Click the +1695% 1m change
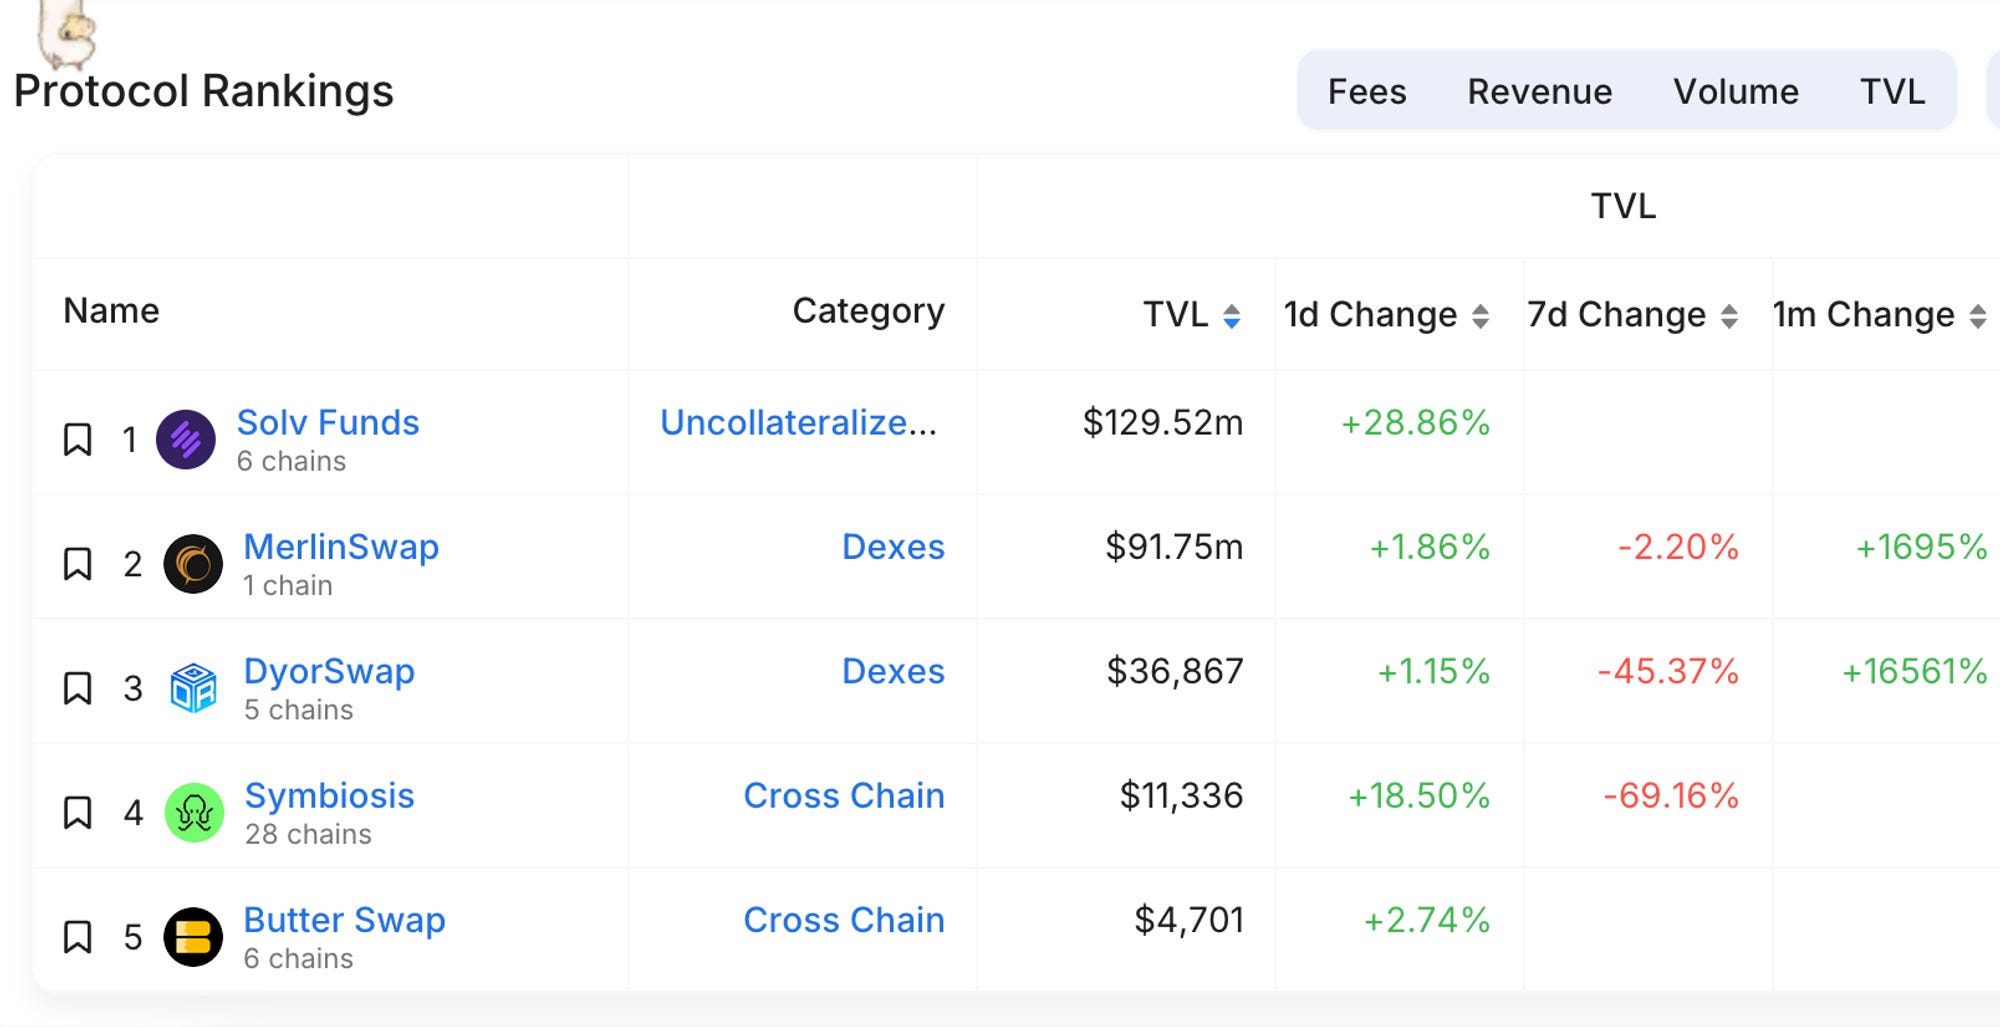Viewport: 2000px width, 1027px height. point(1921,547)
